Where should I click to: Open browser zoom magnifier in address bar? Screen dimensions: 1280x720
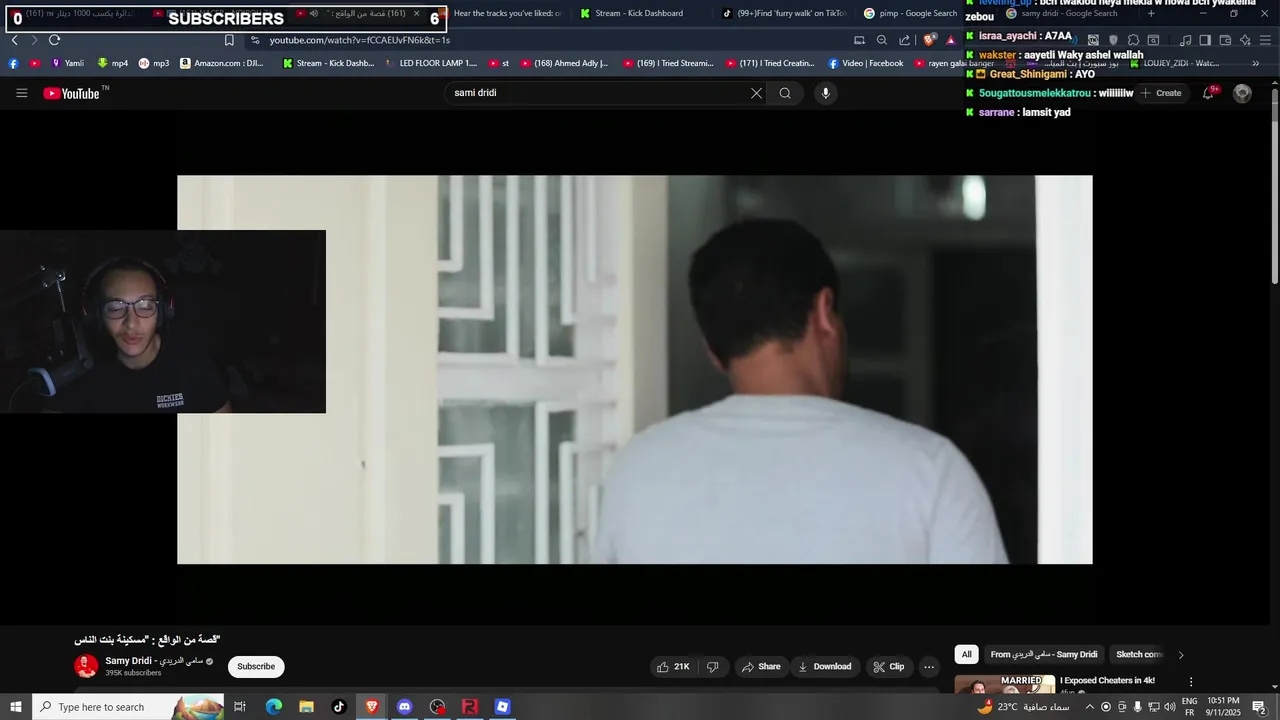coord(882,40)
